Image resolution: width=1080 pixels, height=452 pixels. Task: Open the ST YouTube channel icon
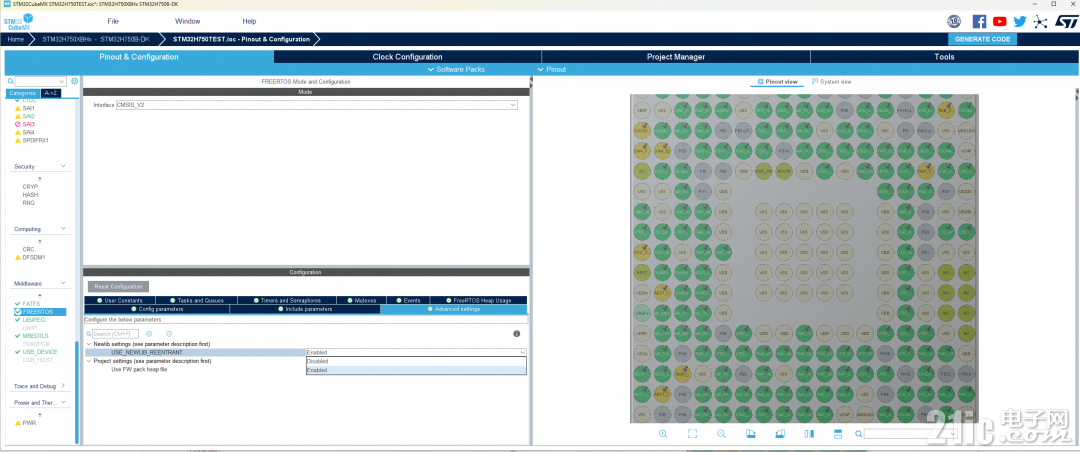pyautogui.click(x=999, y=21)
